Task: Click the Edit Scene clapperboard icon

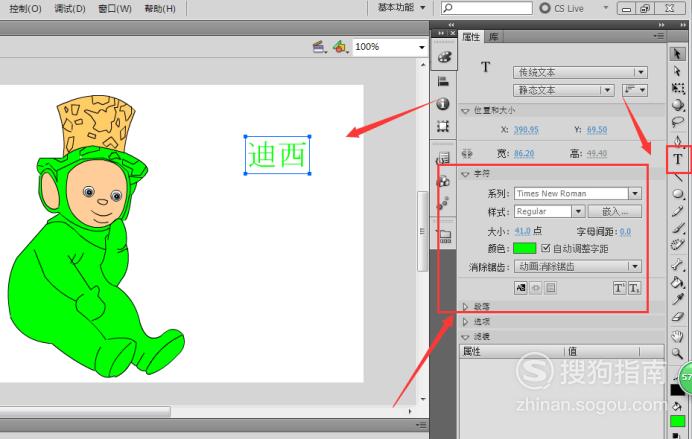Action: [x=320, y=47]
